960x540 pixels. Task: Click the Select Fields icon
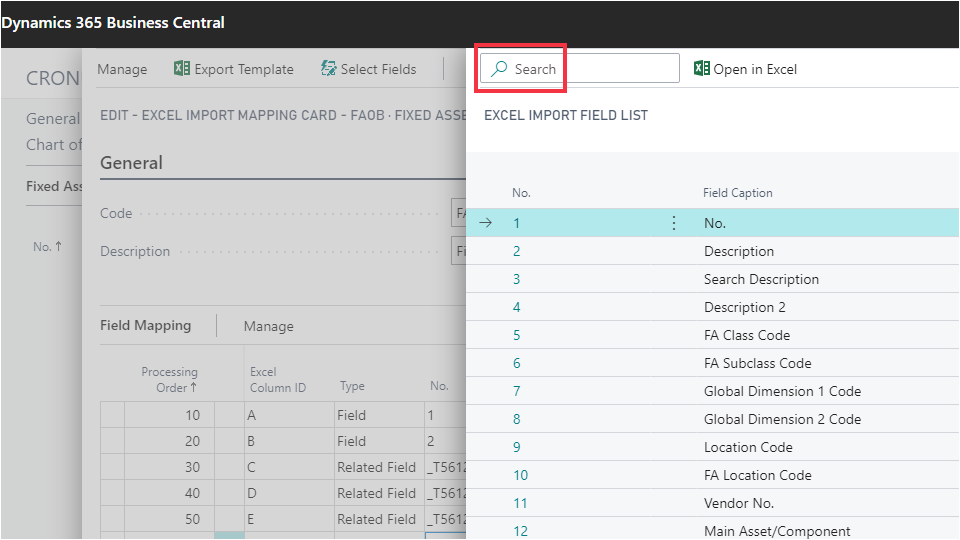[x=328, y=69]
